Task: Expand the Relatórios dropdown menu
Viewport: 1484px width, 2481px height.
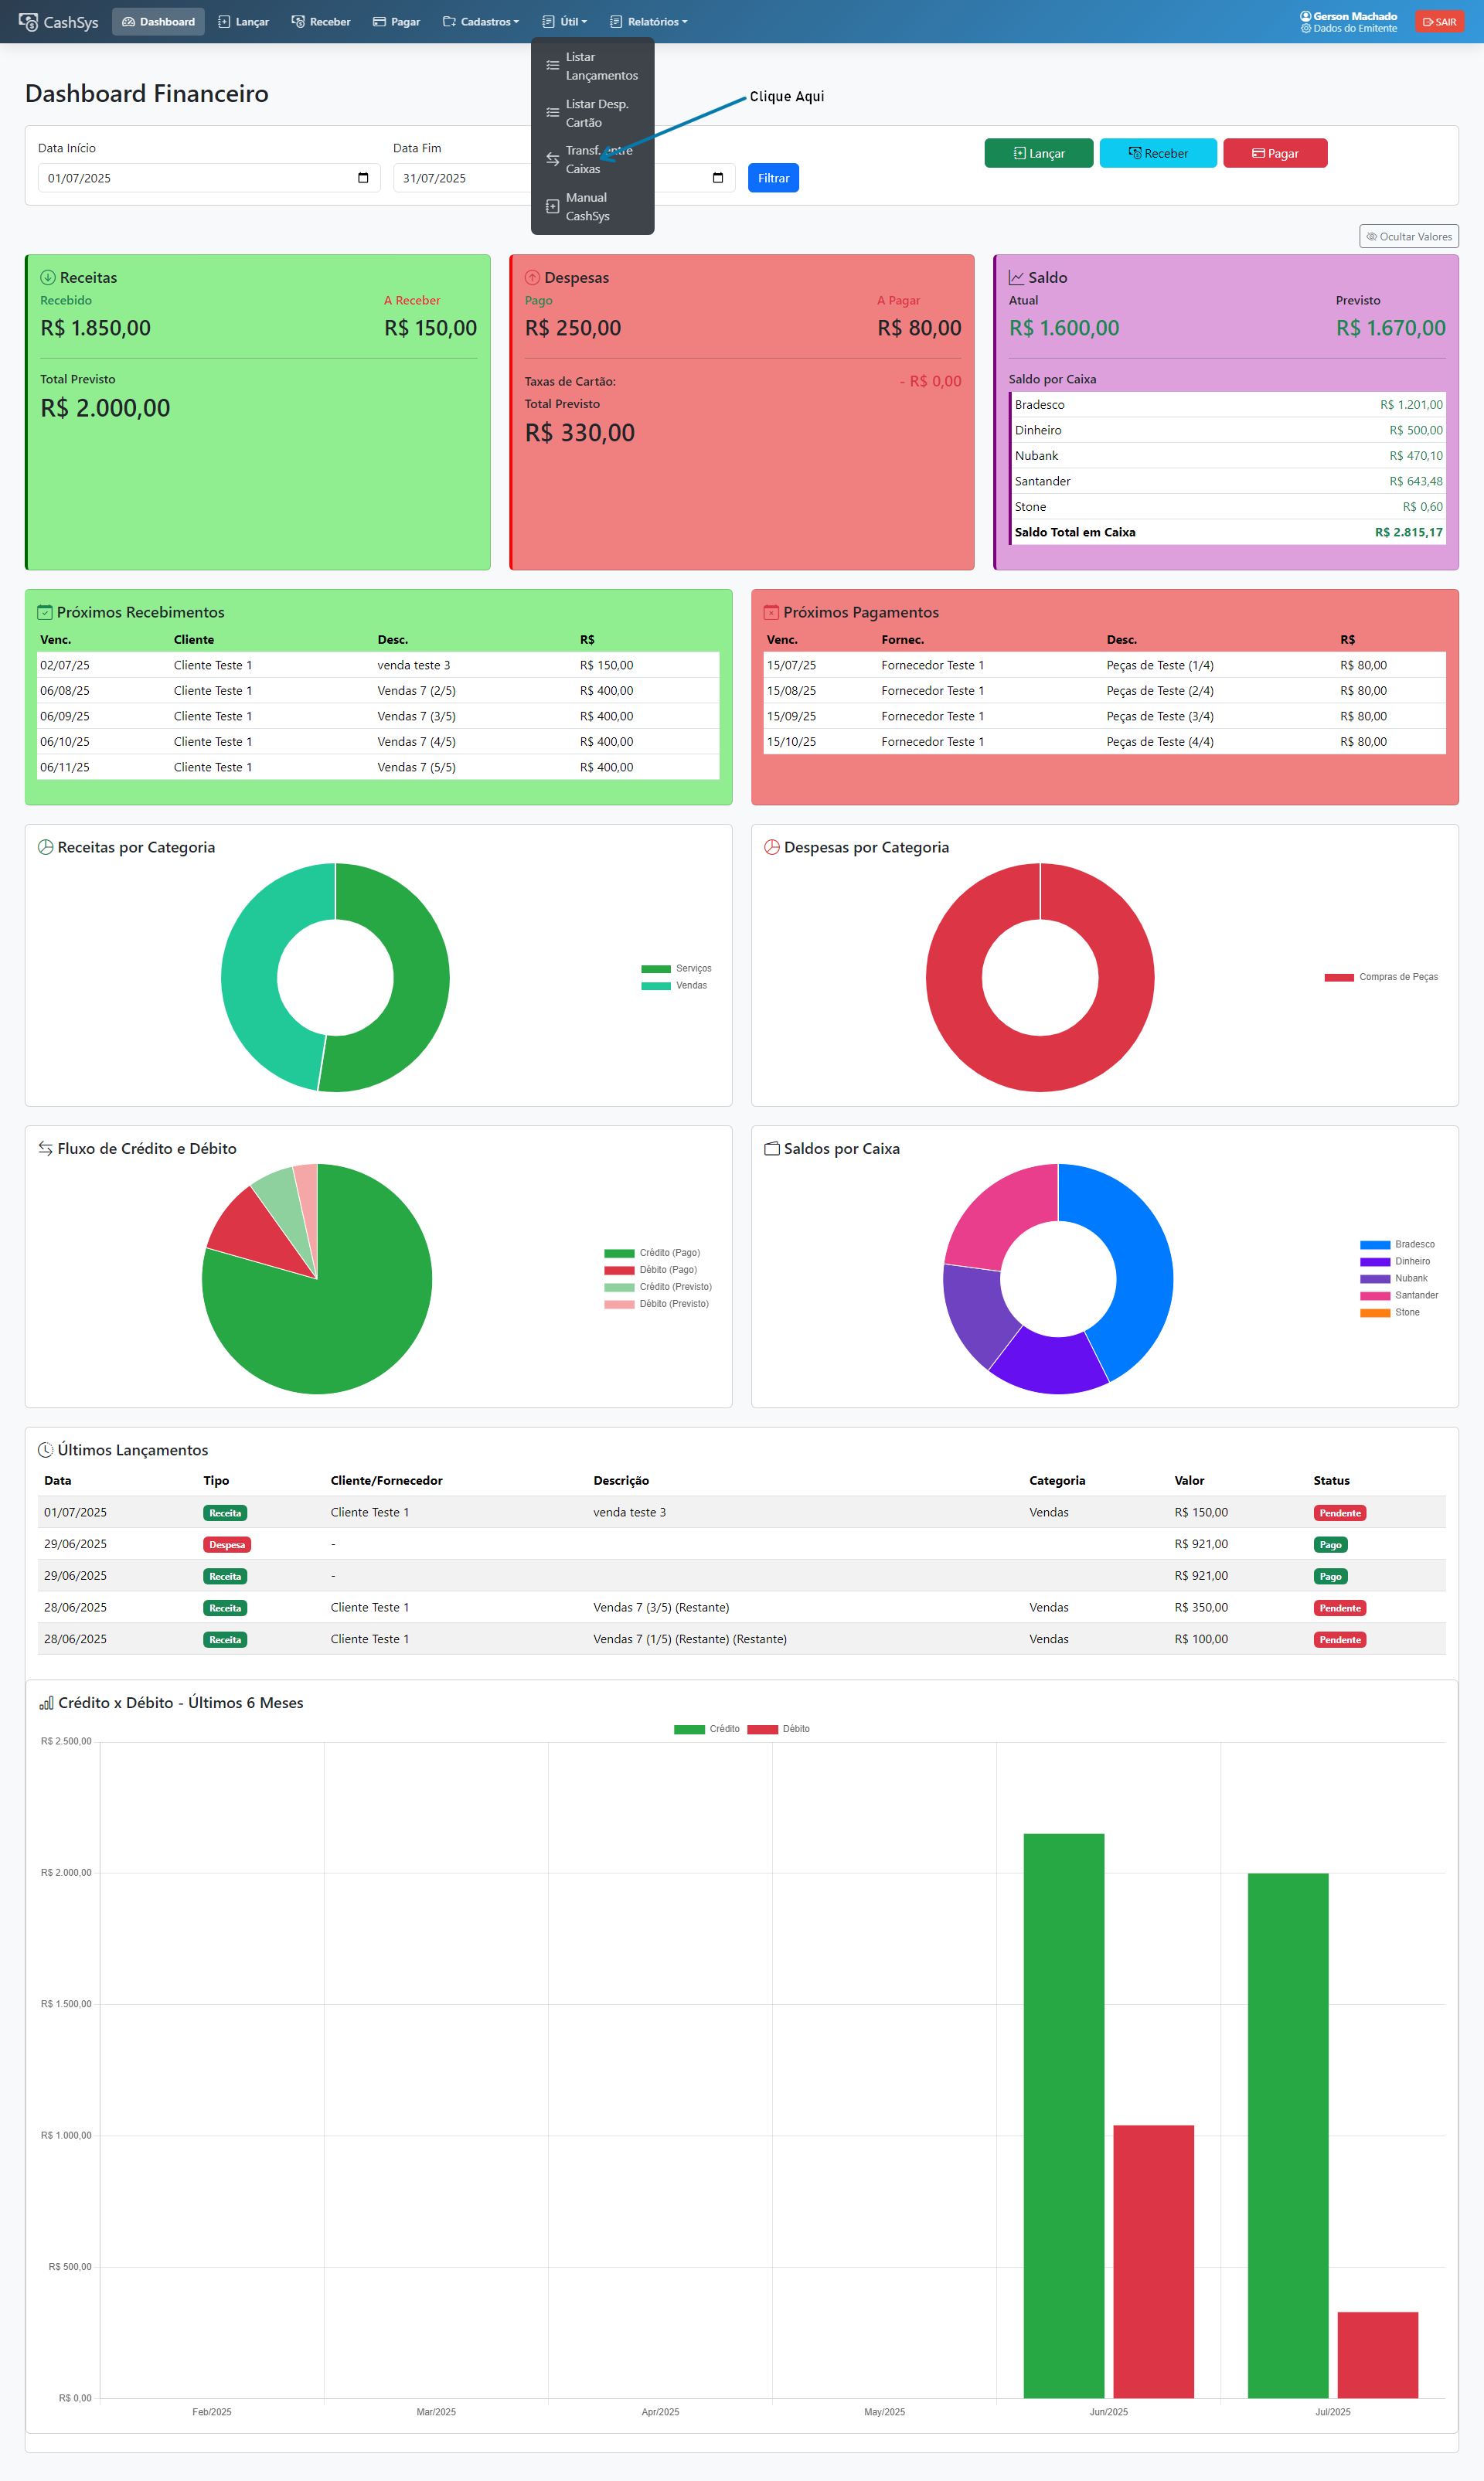Action: pos(649,21)
